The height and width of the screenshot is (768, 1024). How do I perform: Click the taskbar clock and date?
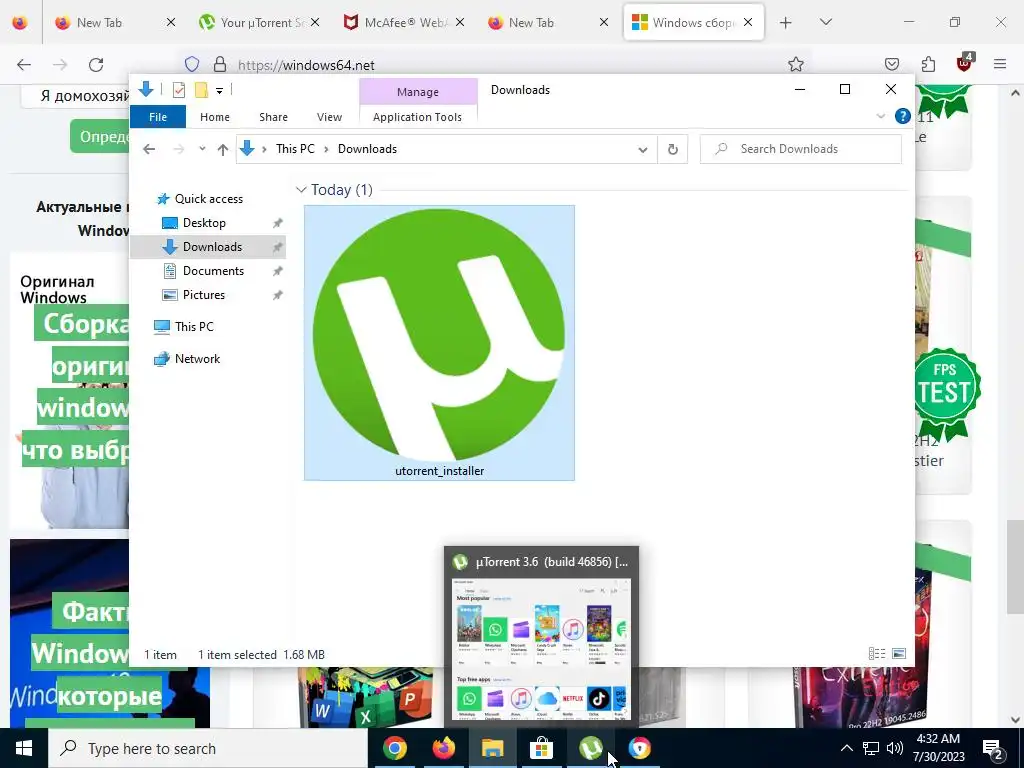pos(940,748)
